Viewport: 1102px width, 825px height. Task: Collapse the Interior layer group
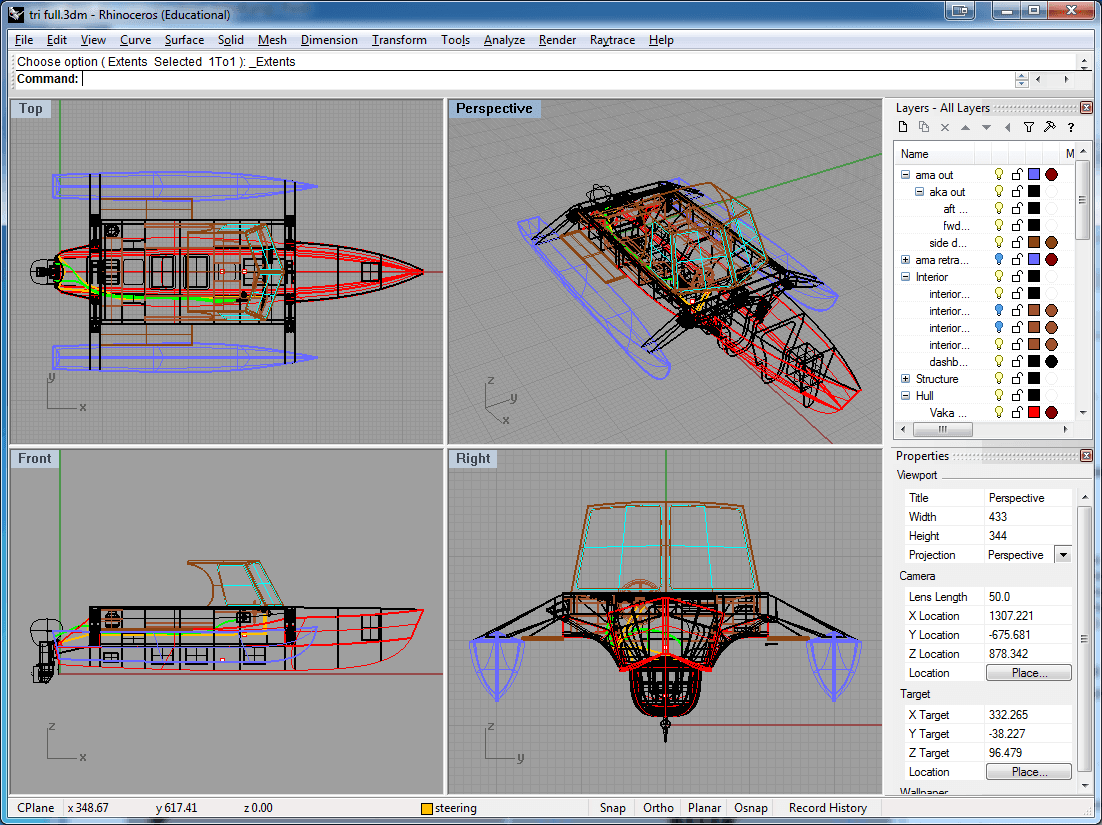[906, 277]
